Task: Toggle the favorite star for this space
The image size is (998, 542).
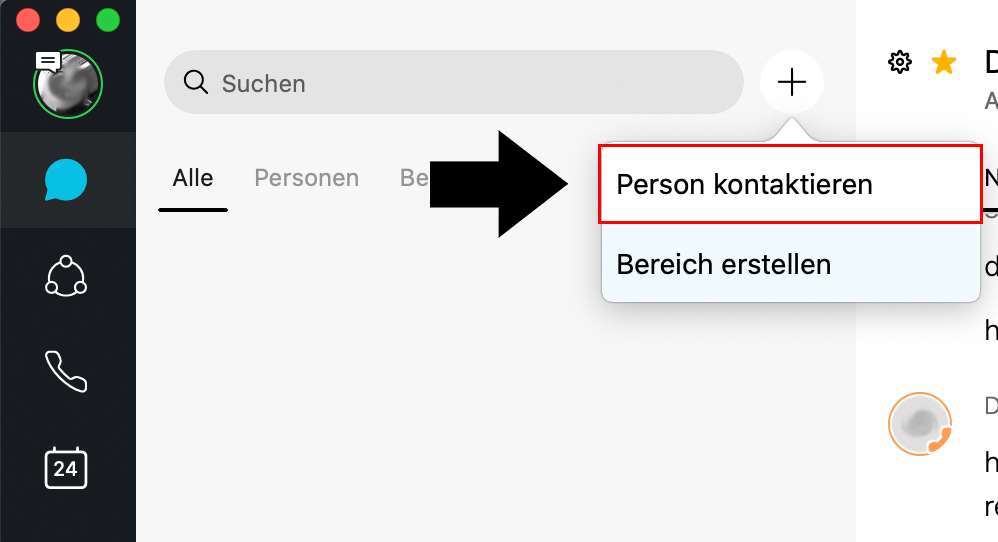Action: [943, 63]
